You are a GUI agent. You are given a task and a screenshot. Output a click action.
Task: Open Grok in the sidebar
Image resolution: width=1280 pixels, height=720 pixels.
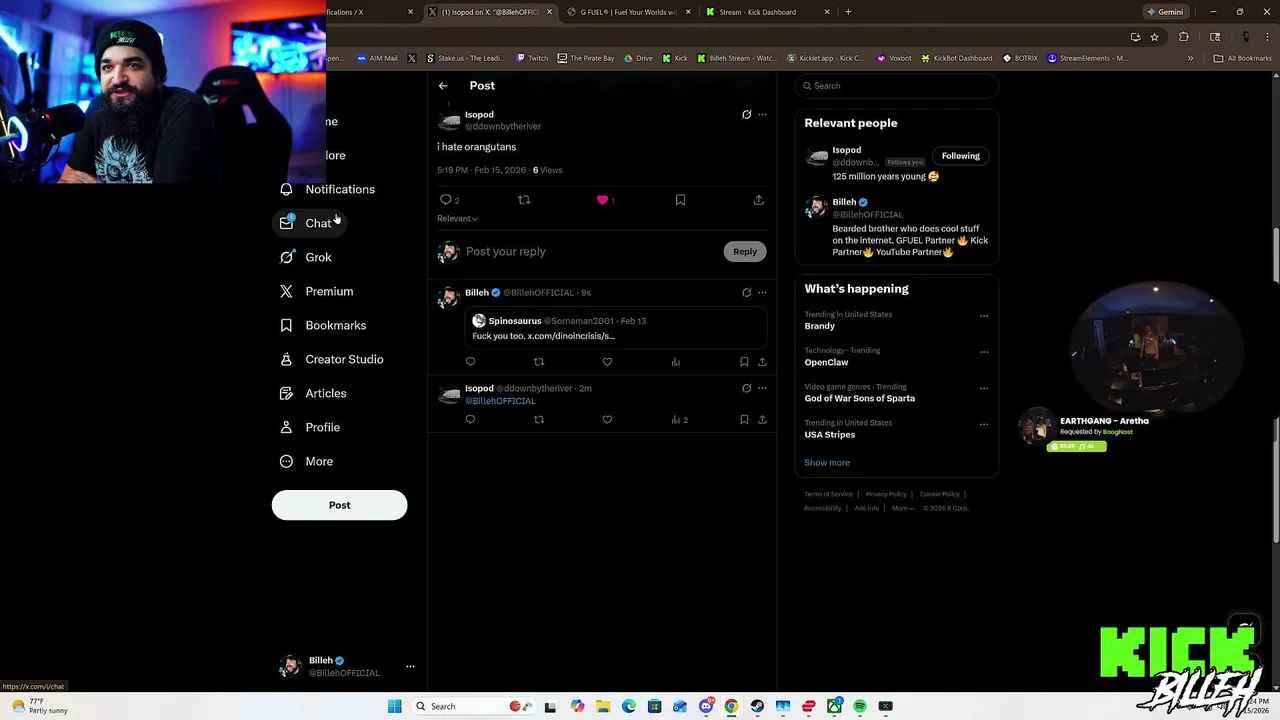click(306, 258)
